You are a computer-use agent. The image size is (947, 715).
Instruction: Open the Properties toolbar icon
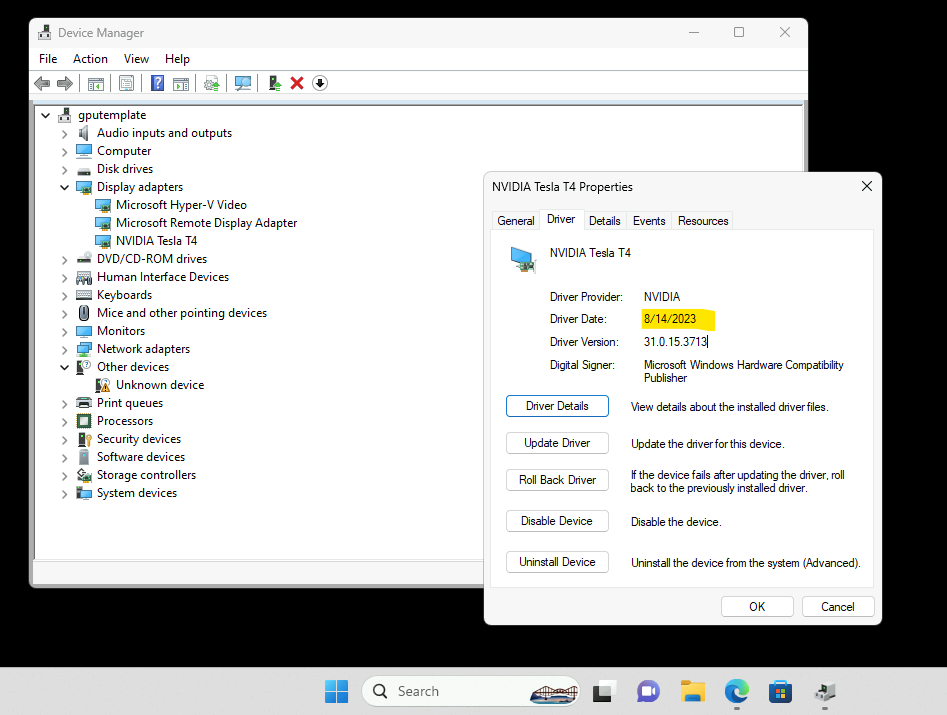pos(126,83)
